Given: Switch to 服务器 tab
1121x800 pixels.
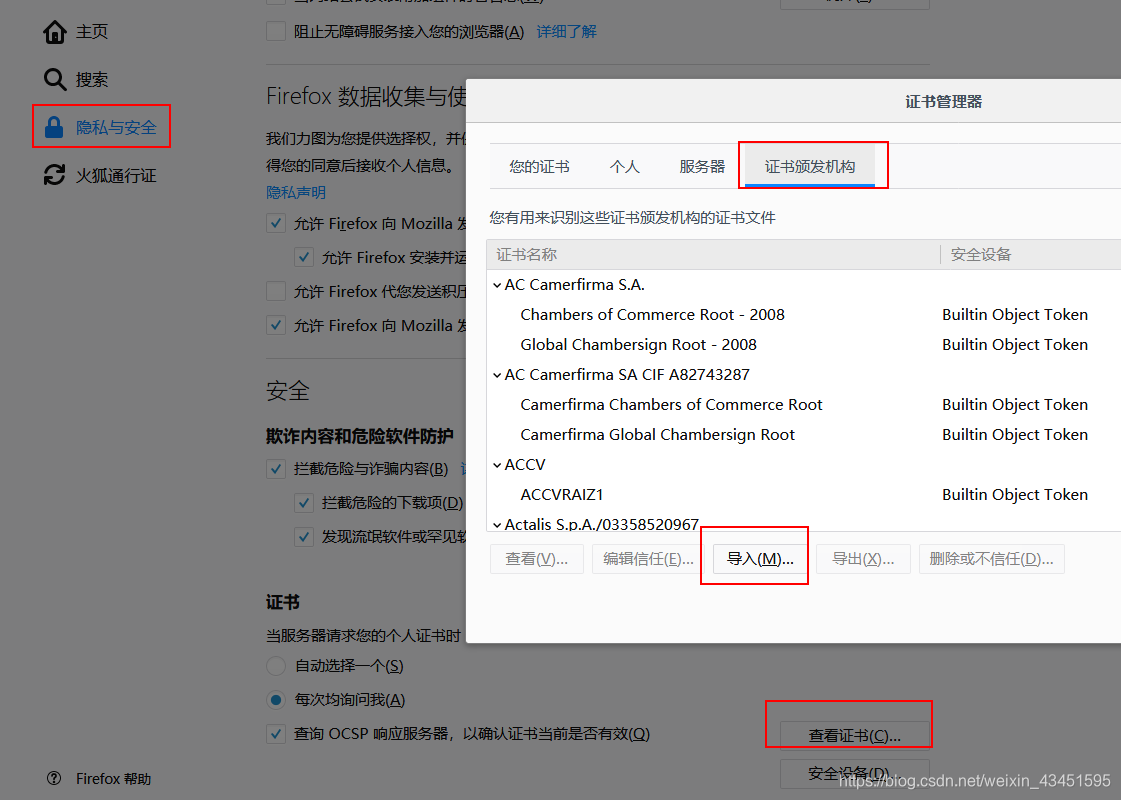Looking at the screenshot, I should [702, 167].
